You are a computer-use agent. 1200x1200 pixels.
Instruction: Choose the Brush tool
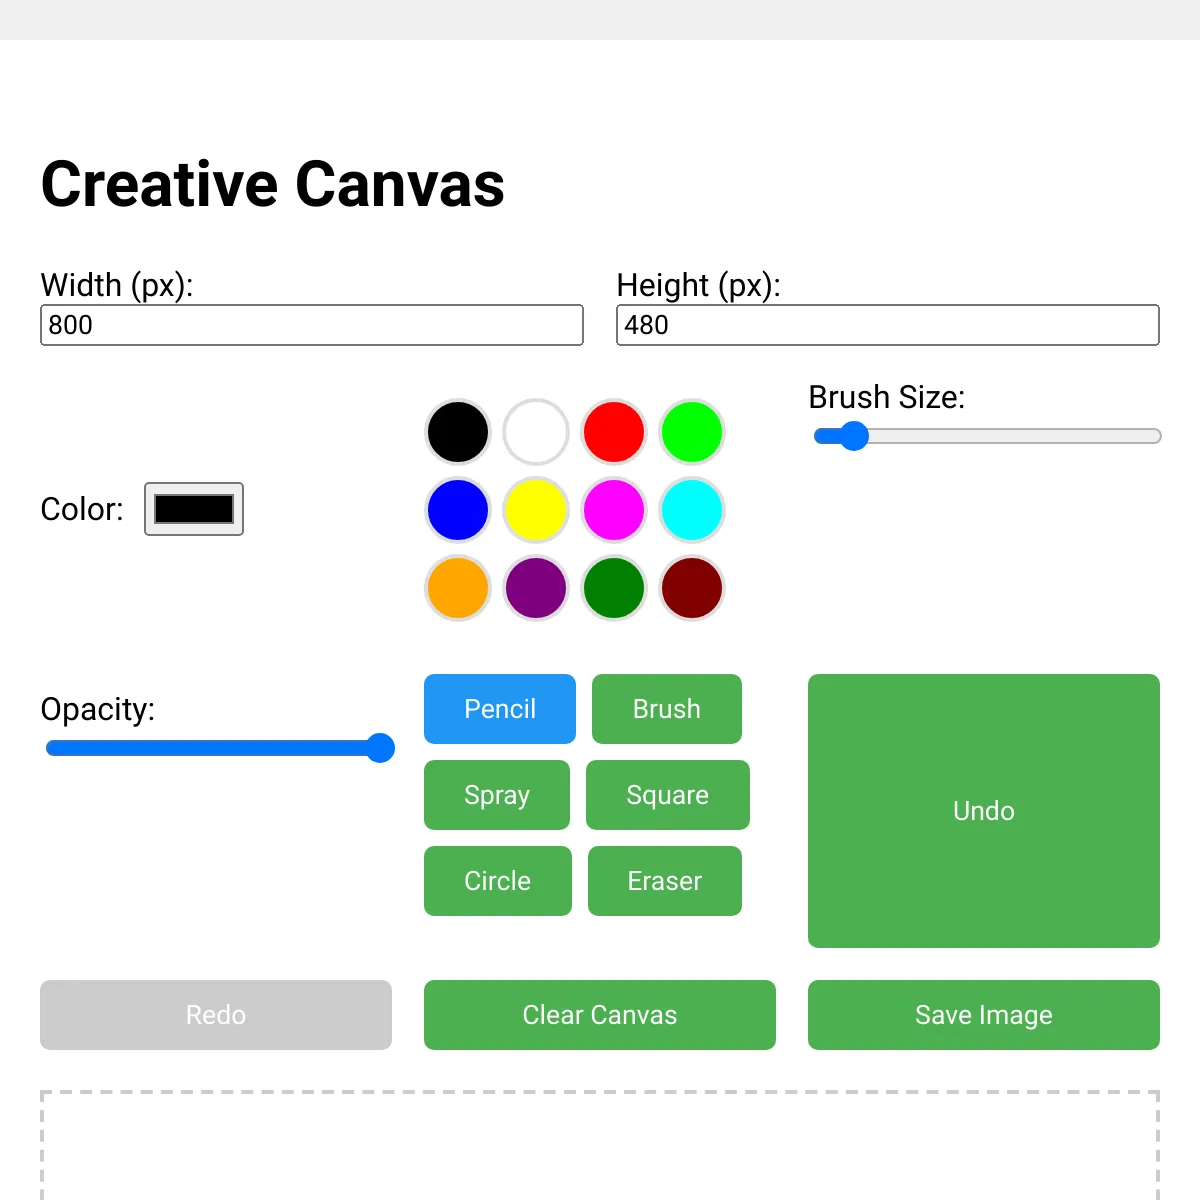click(x=667, y=709)
